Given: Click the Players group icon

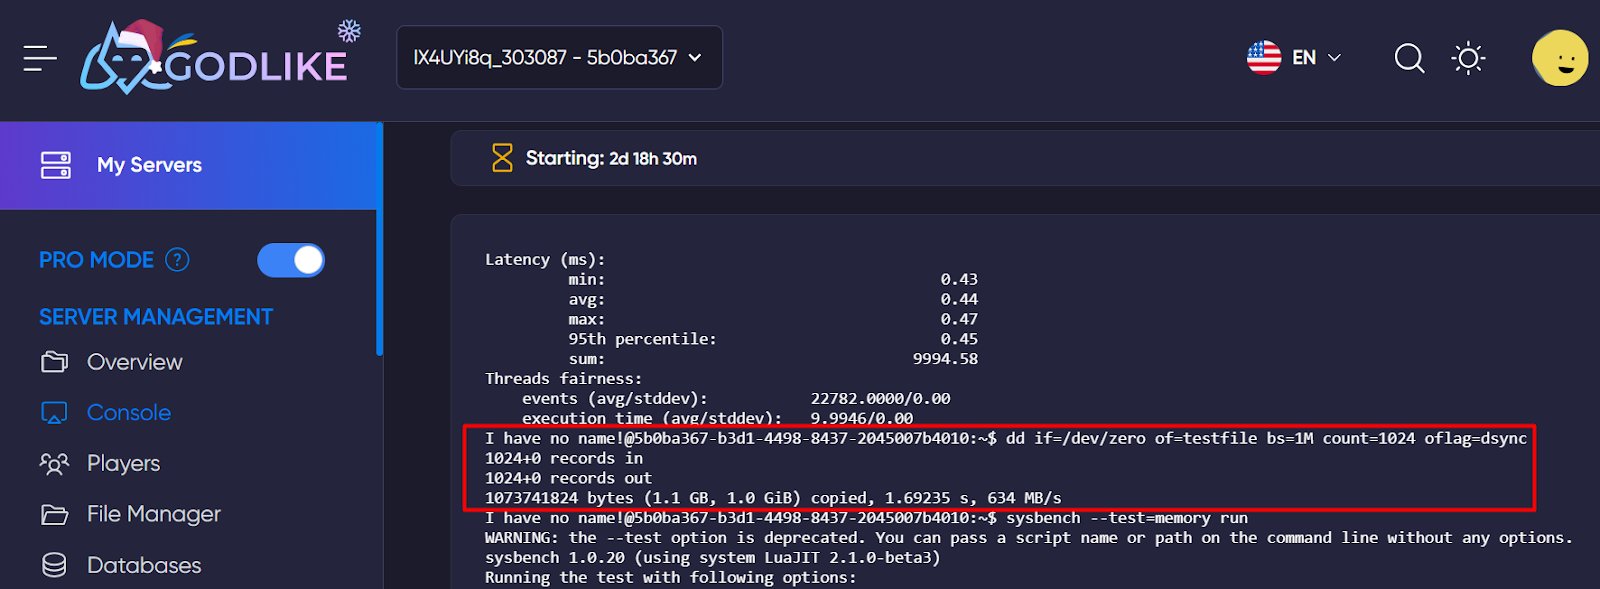Looking at the screenshot, I should point(54,464).
